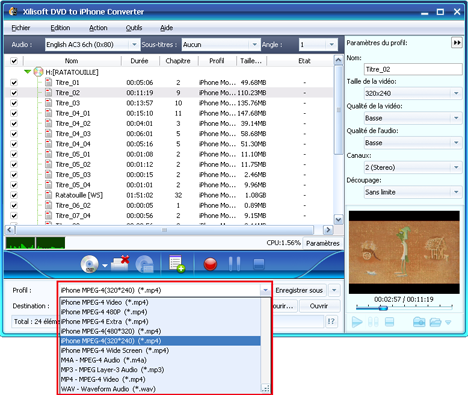Click the preview video thumbnail
Image resolution: width=468 pixels, height=395 pixels.
pyautogui.click(x=404, y=252)
